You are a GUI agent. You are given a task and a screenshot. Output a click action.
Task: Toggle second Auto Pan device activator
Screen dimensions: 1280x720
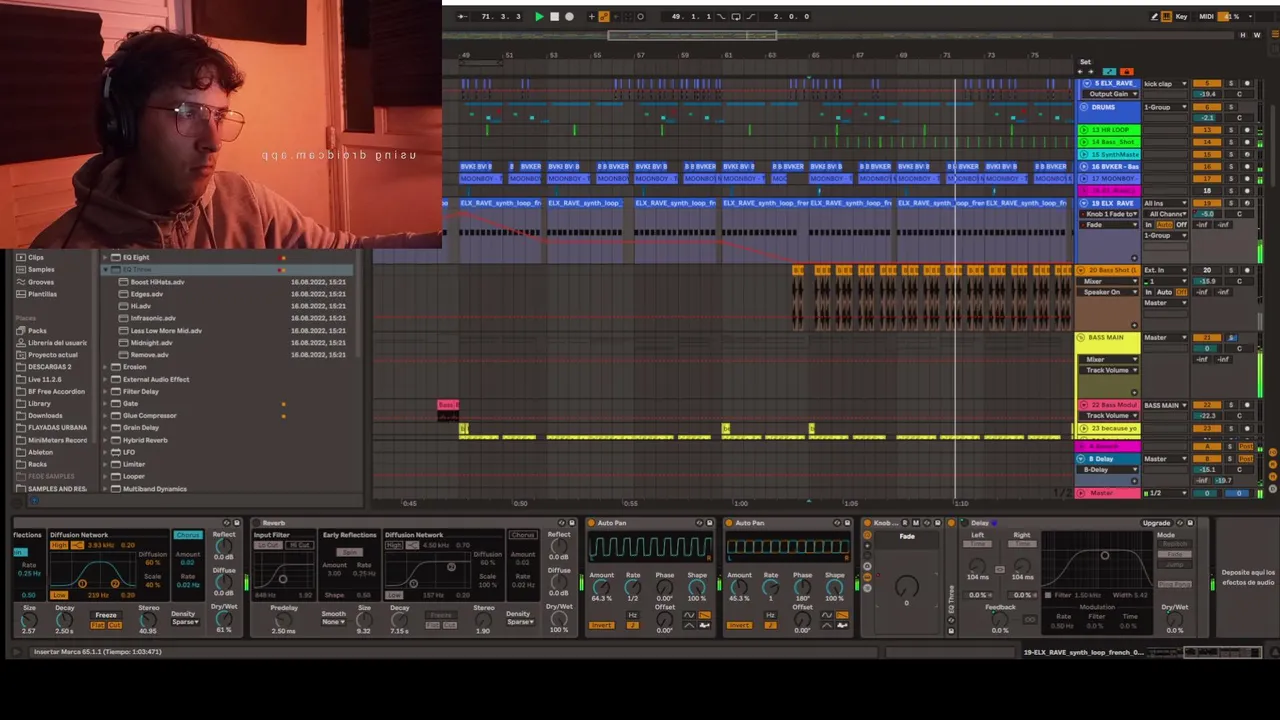point(729,523)
